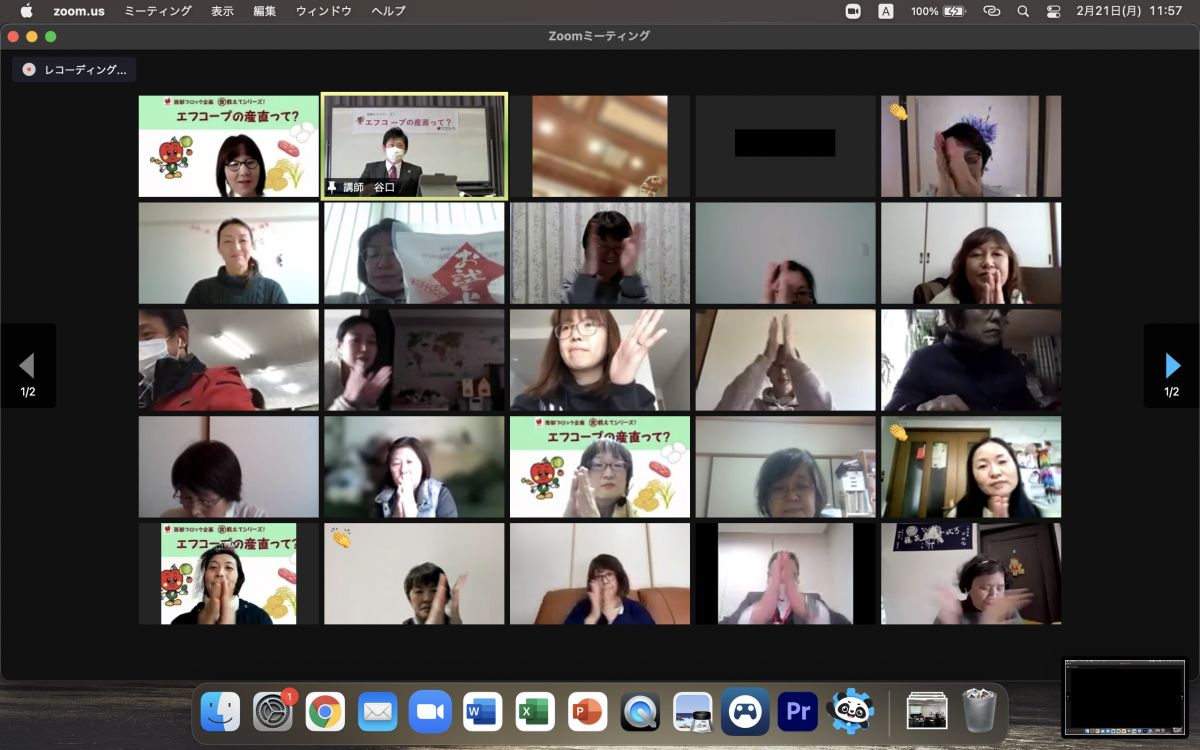Click the 100% battery status icon
Screen dimensions: 1200x750
[x=938, y=11]
